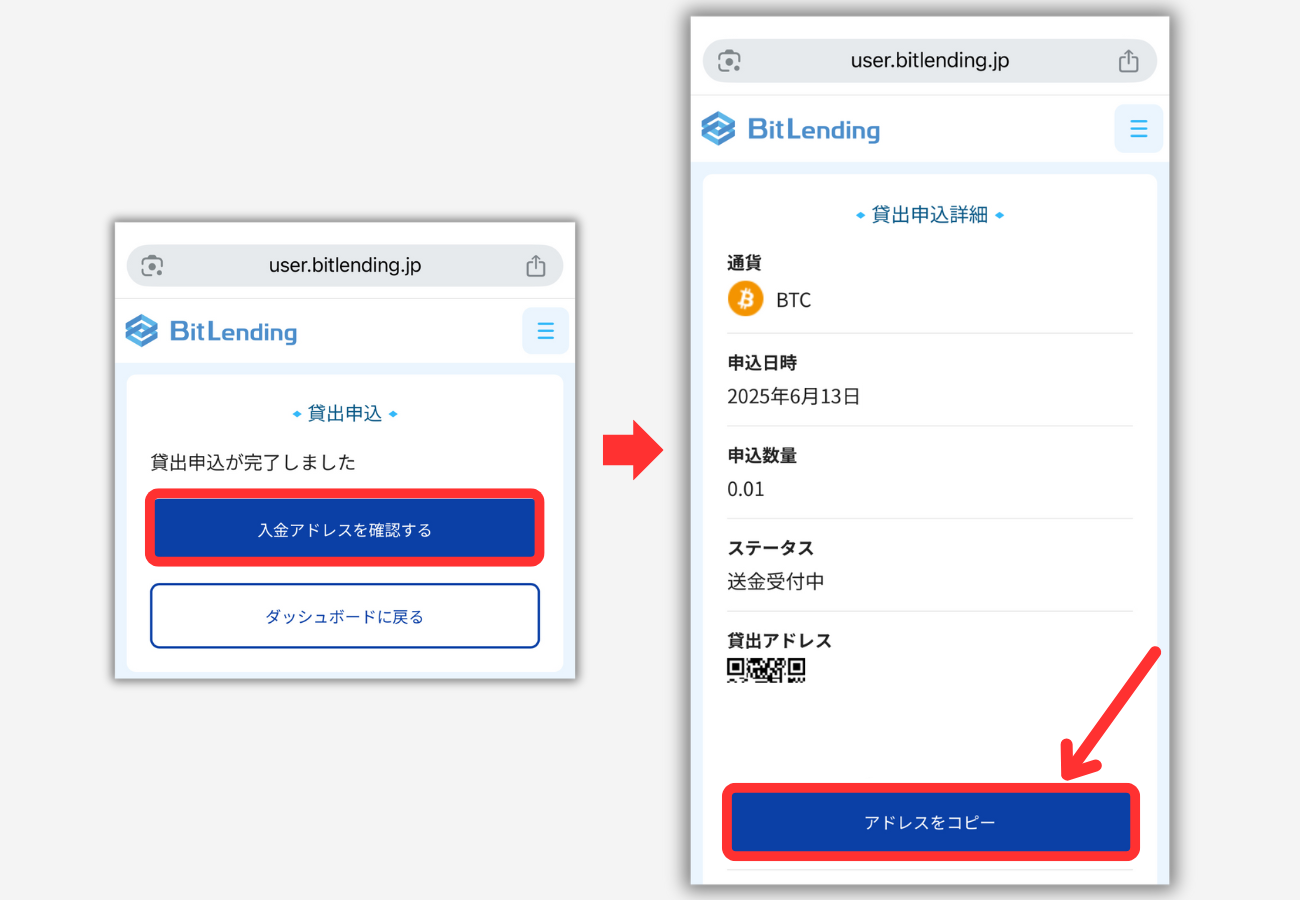Click the ダッシュボードに戻る button
Viewport: 1300px width, 900px height.
345,616
